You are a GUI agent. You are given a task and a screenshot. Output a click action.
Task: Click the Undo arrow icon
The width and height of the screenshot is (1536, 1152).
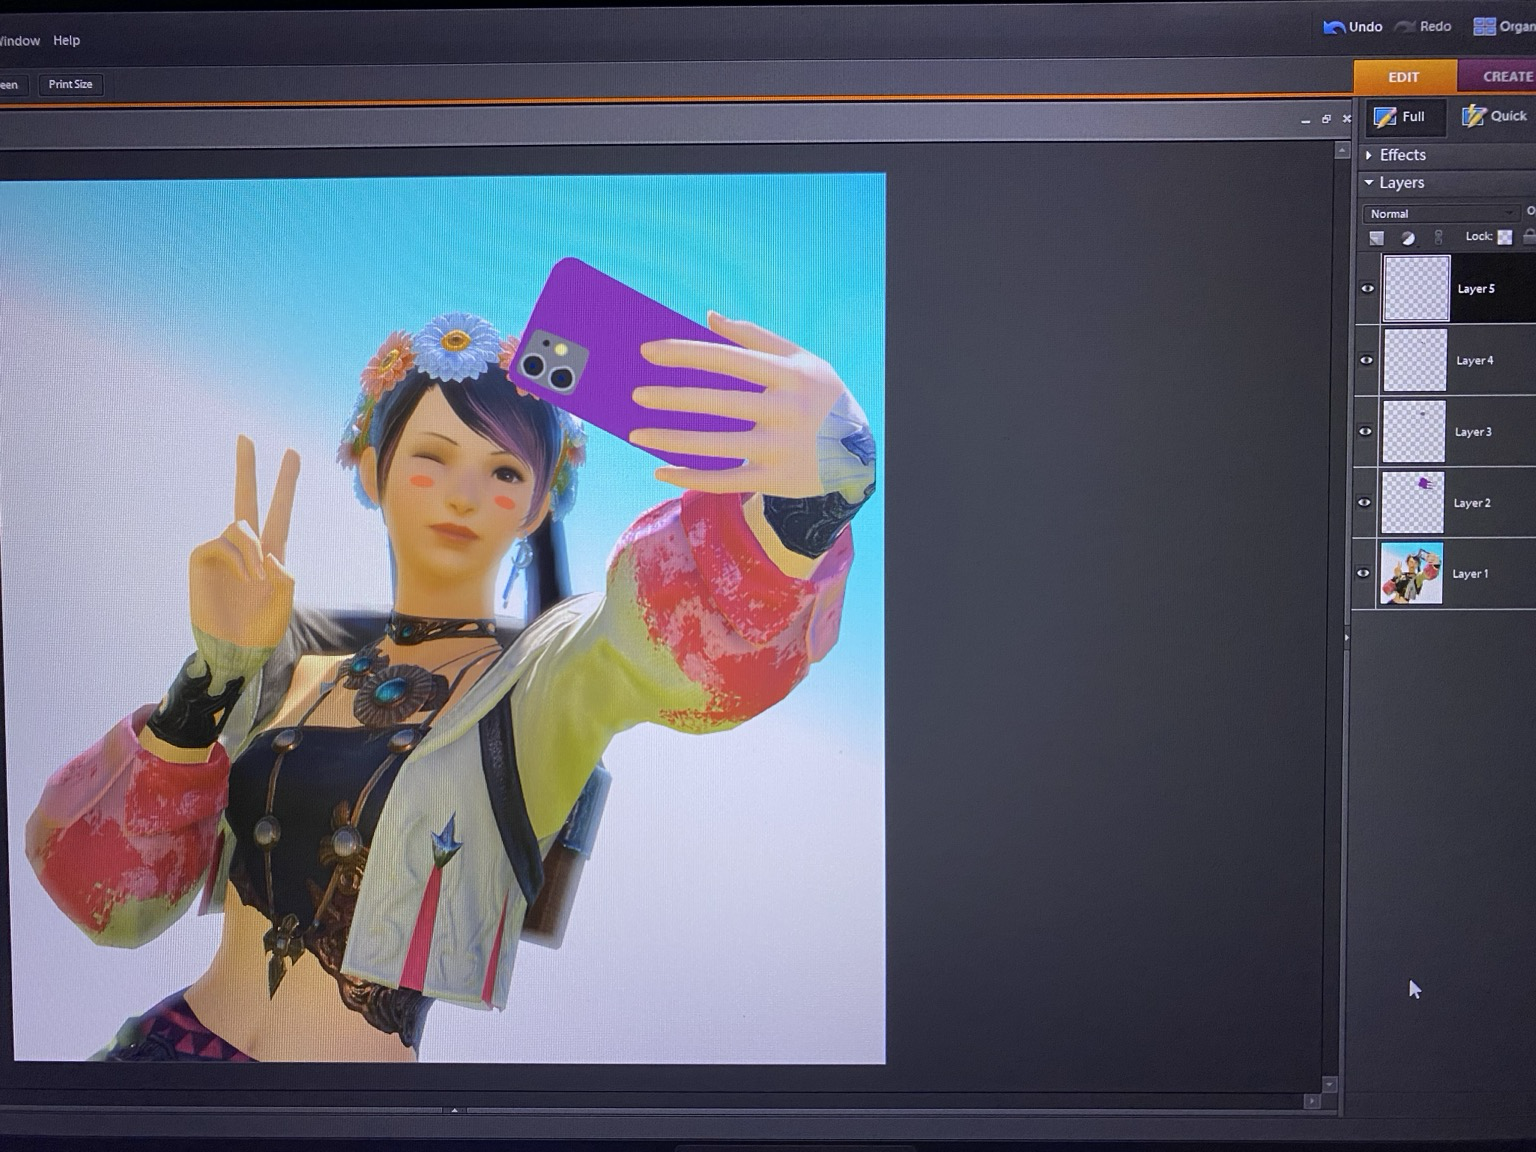[x=1334, y=27]
